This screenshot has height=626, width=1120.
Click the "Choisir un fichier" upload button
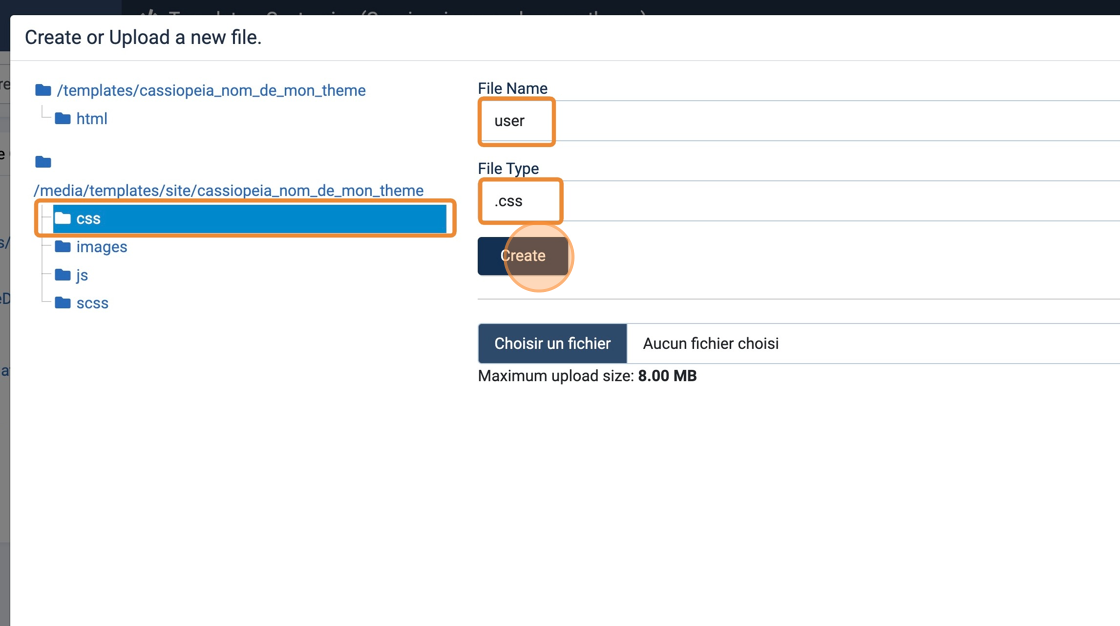tap(552, 343)
